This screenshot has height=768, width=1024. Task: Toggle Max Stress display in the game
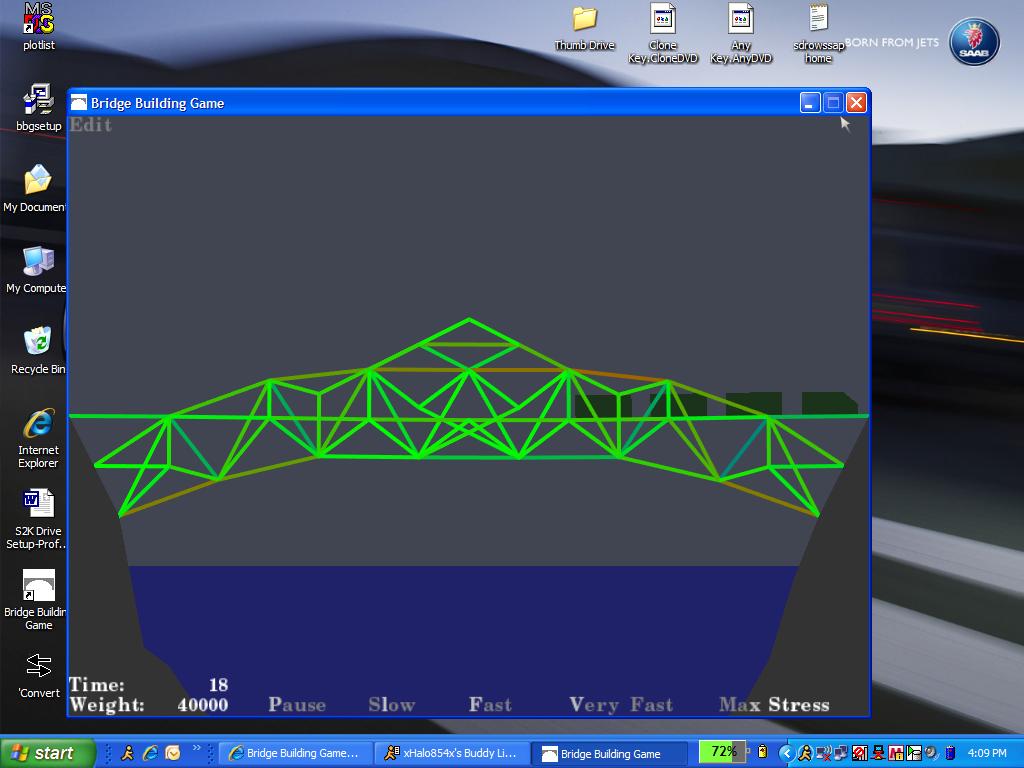point(774,705)
